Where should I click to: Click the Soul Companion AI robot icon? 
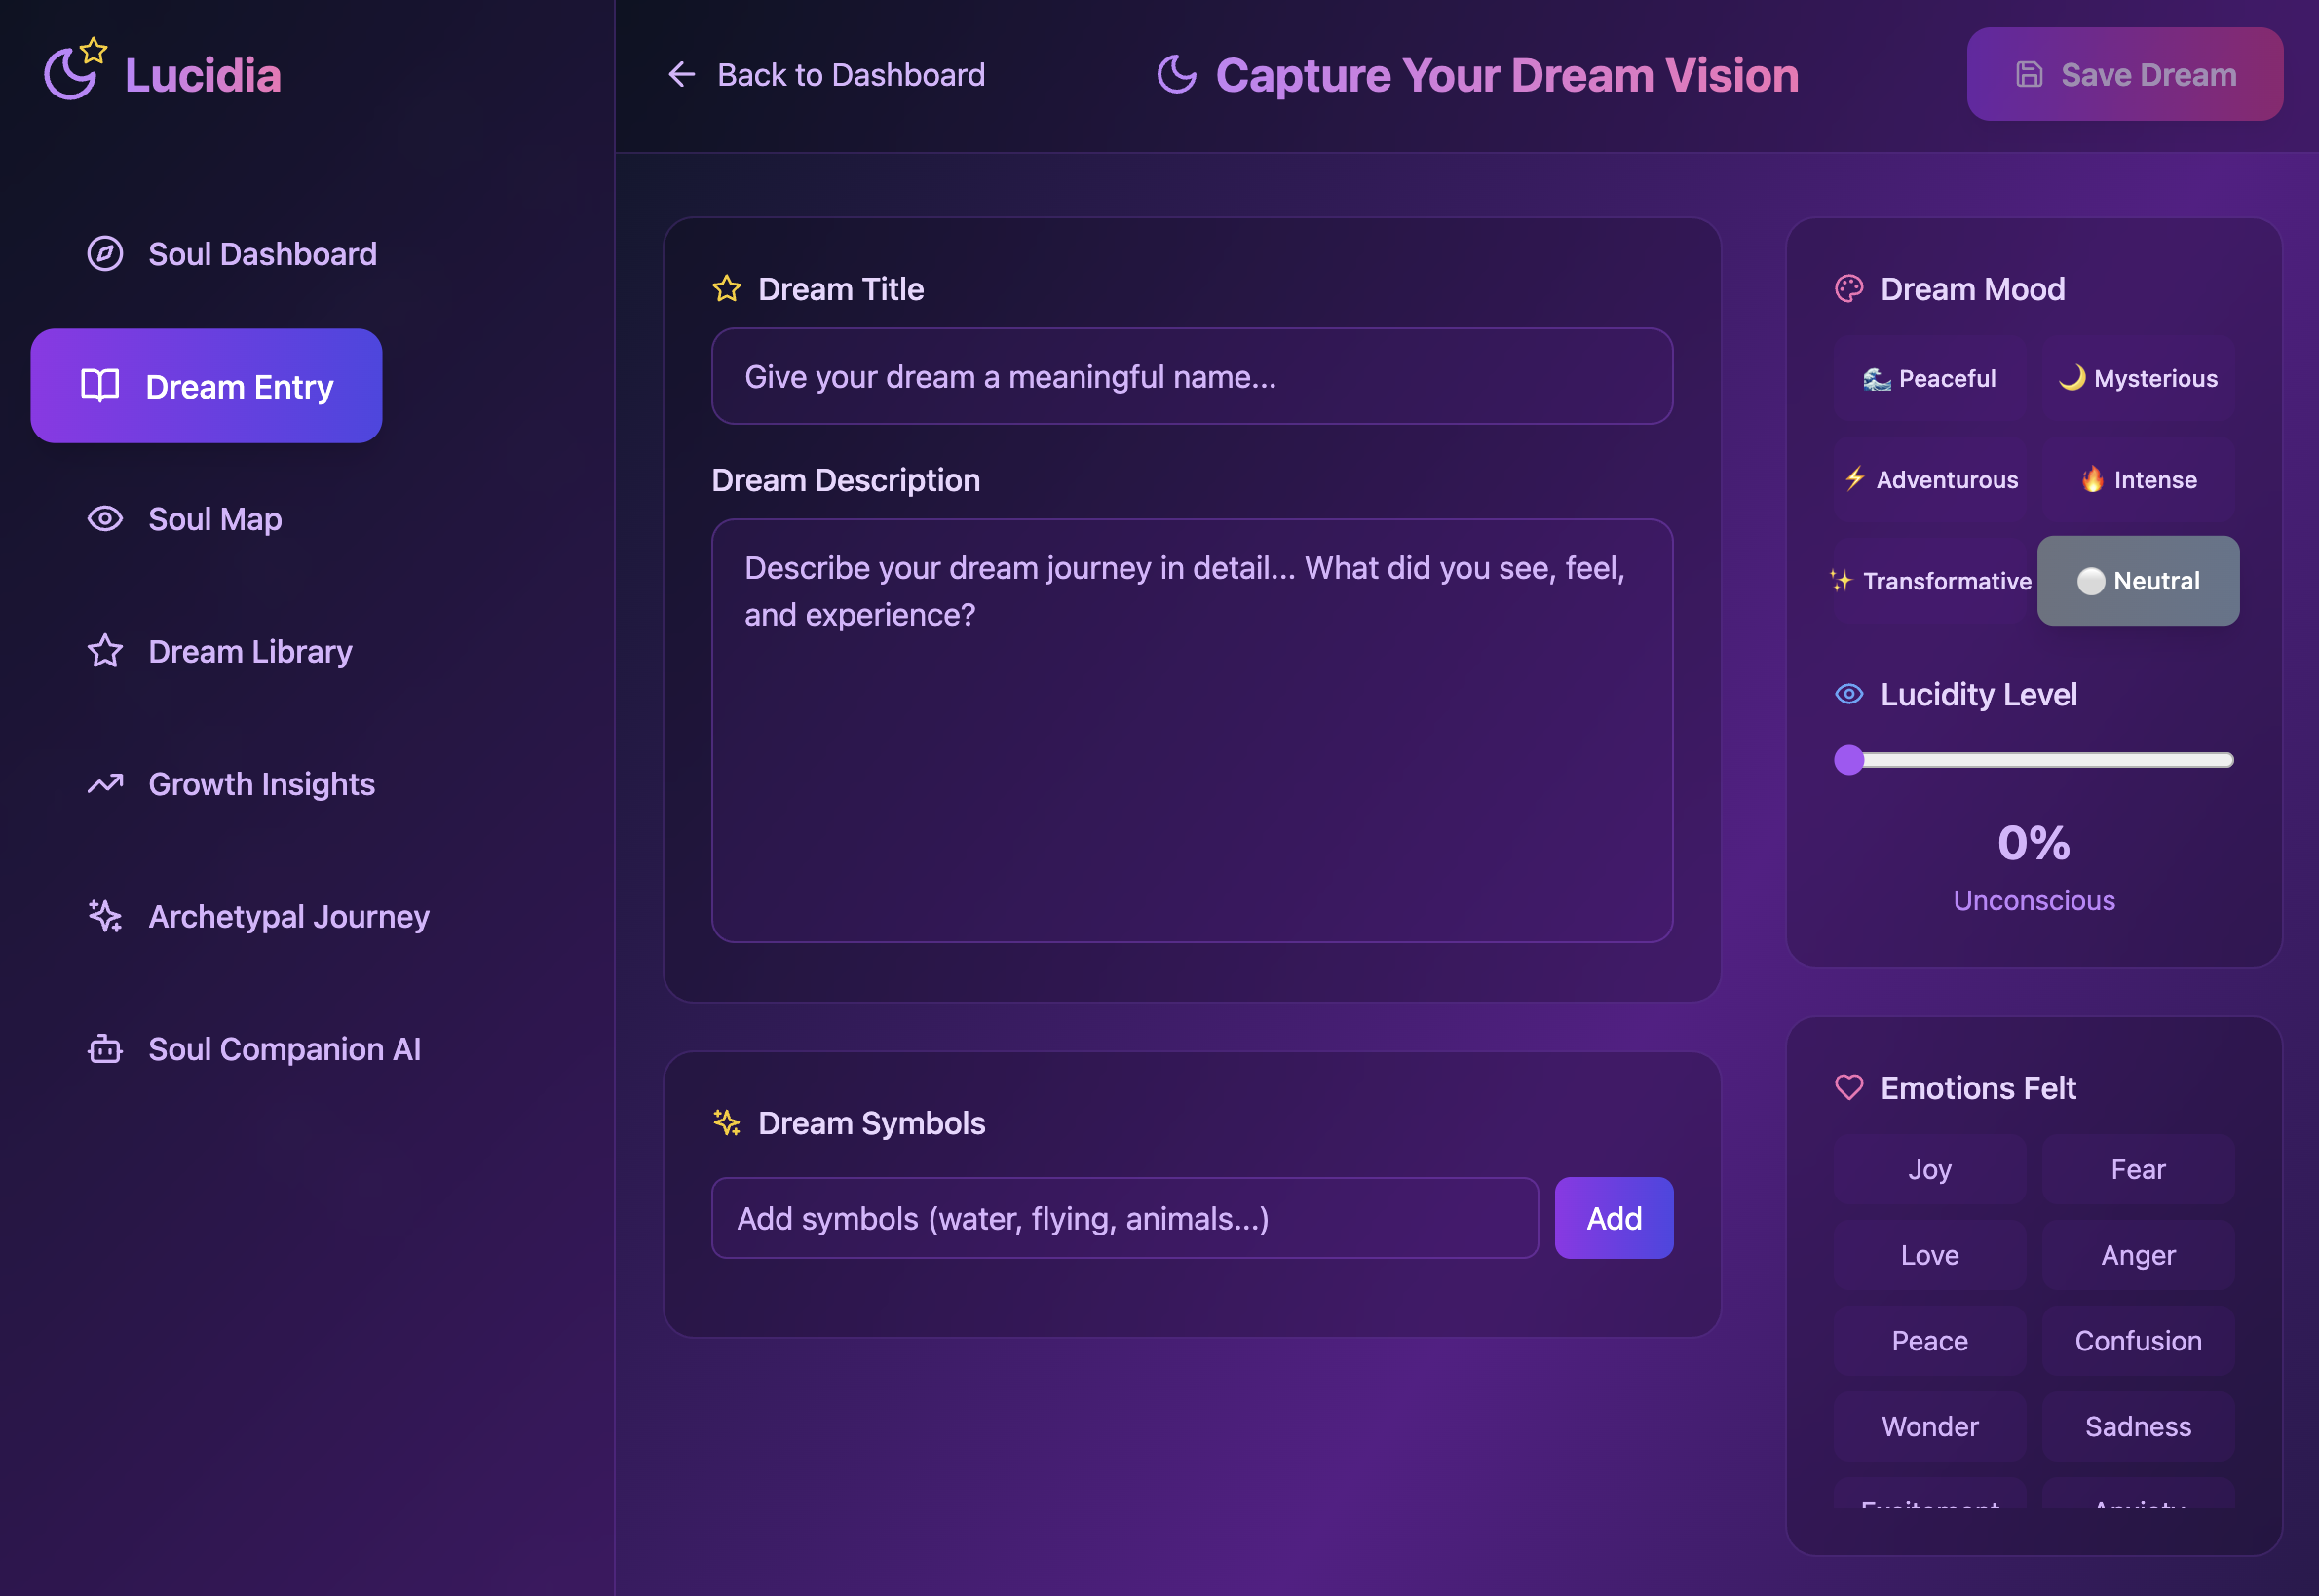tap(105, 1049)
